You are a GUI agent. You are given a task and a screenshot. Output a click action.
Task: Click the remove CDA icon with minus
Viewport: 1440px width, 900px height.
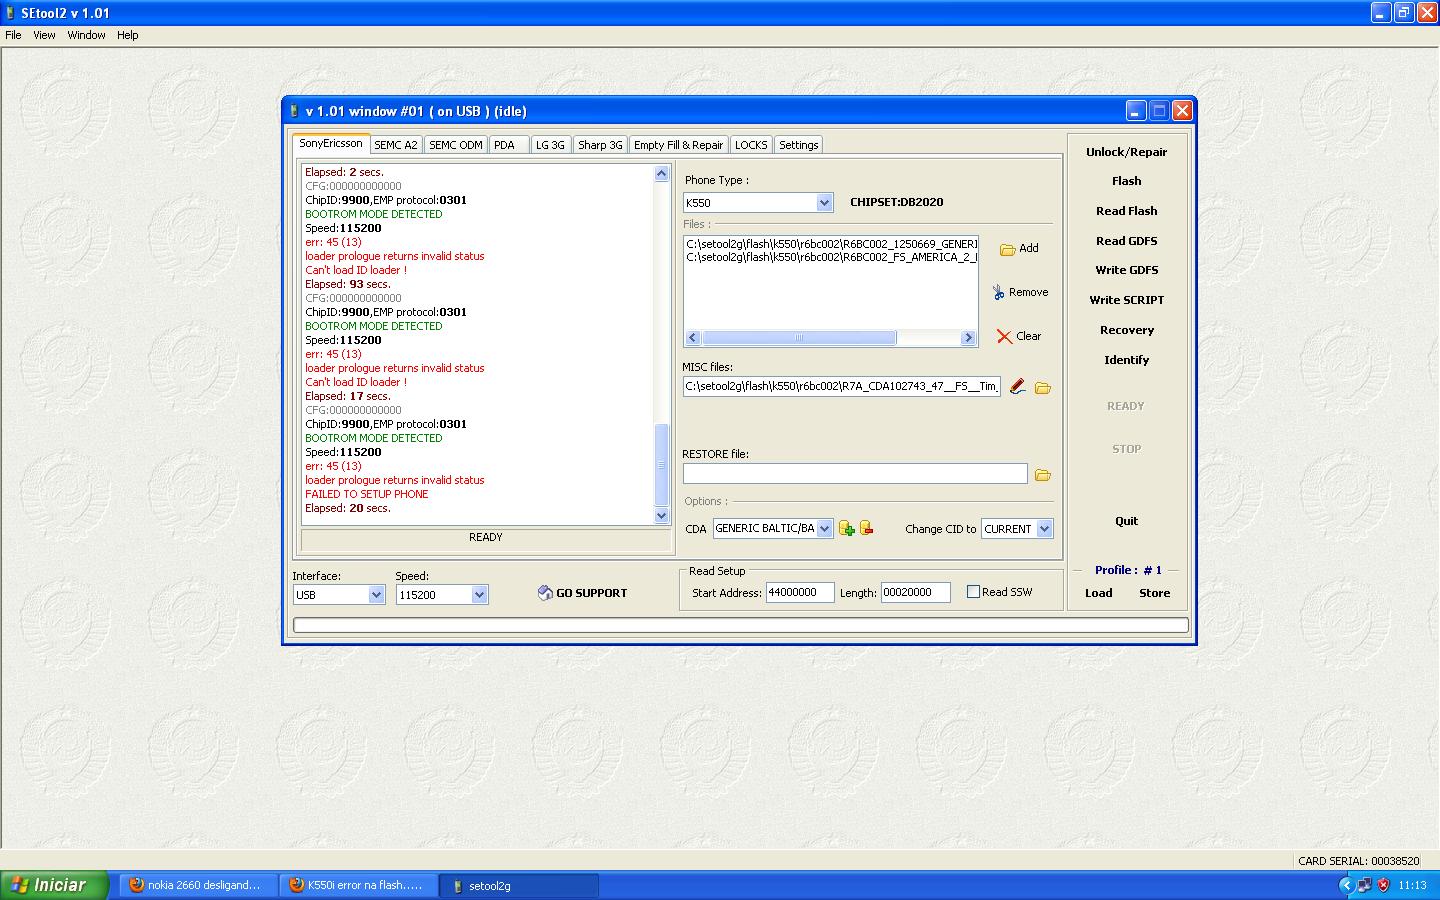(866, 528)
